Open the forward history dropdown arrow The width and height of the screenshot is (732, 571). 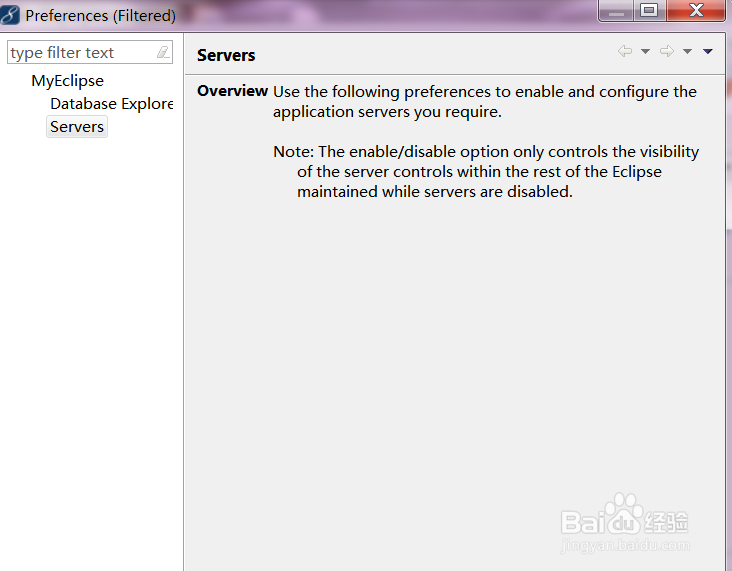click(x=687, y=51)
